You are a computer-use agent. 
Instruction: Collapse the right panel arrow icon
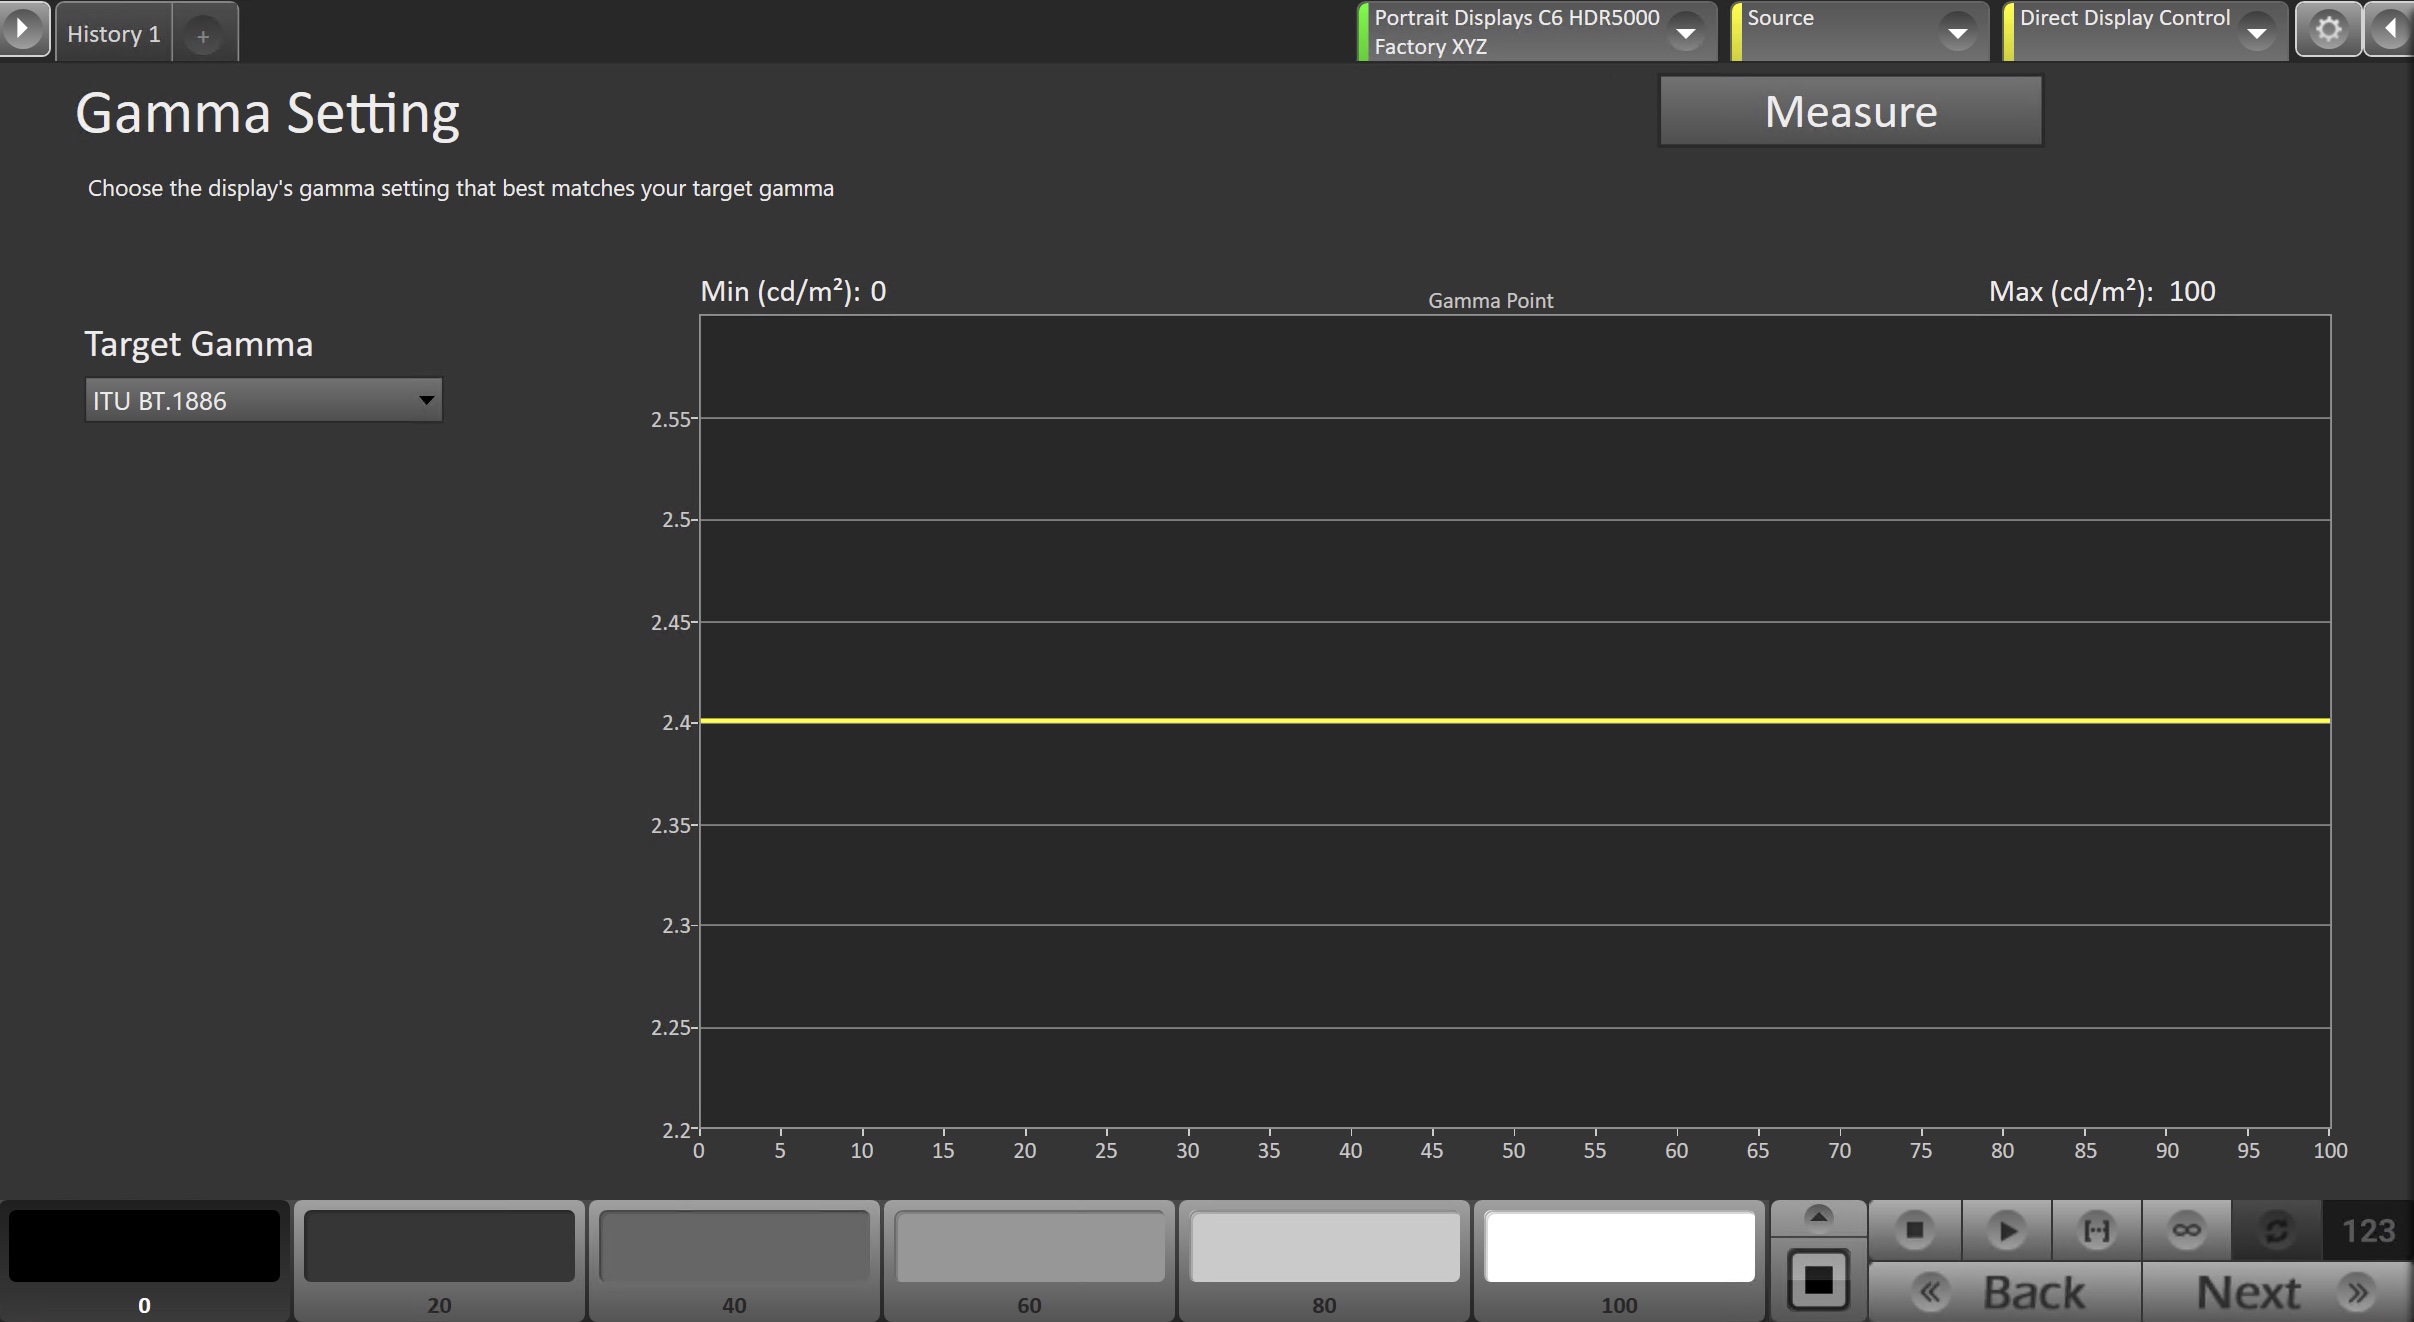[2392, 30]
